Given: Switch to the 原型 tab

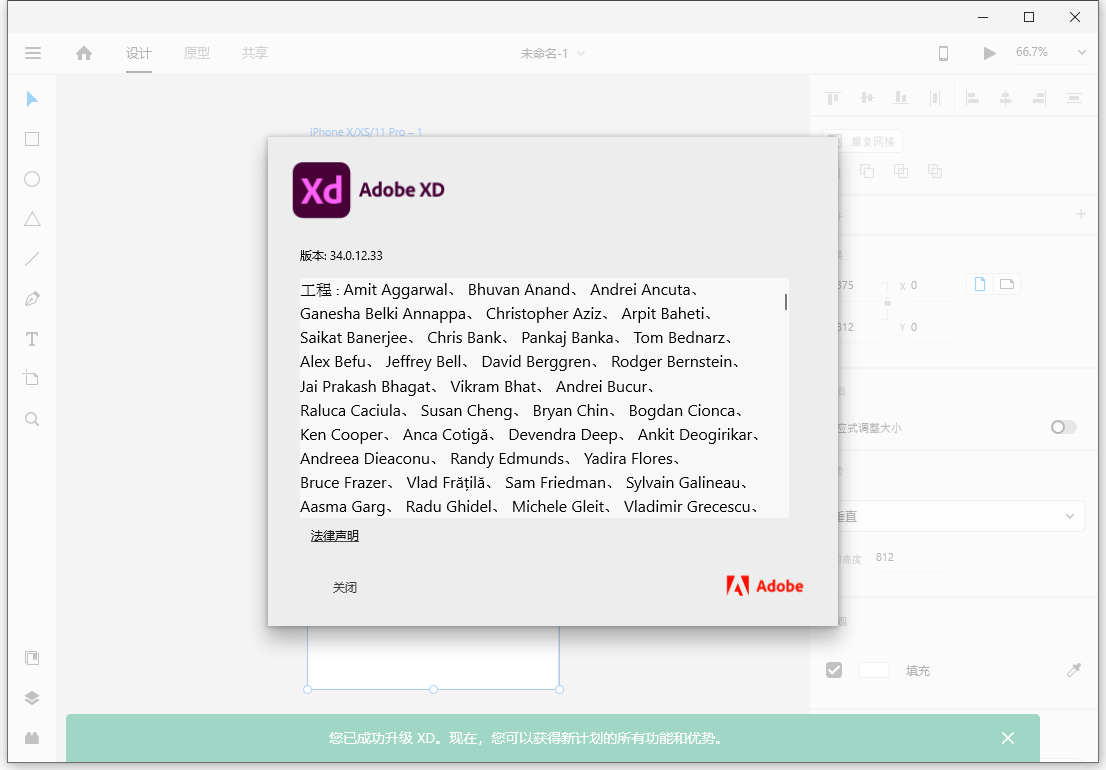Looking at the screenshot, I should [x=197, y=53].
